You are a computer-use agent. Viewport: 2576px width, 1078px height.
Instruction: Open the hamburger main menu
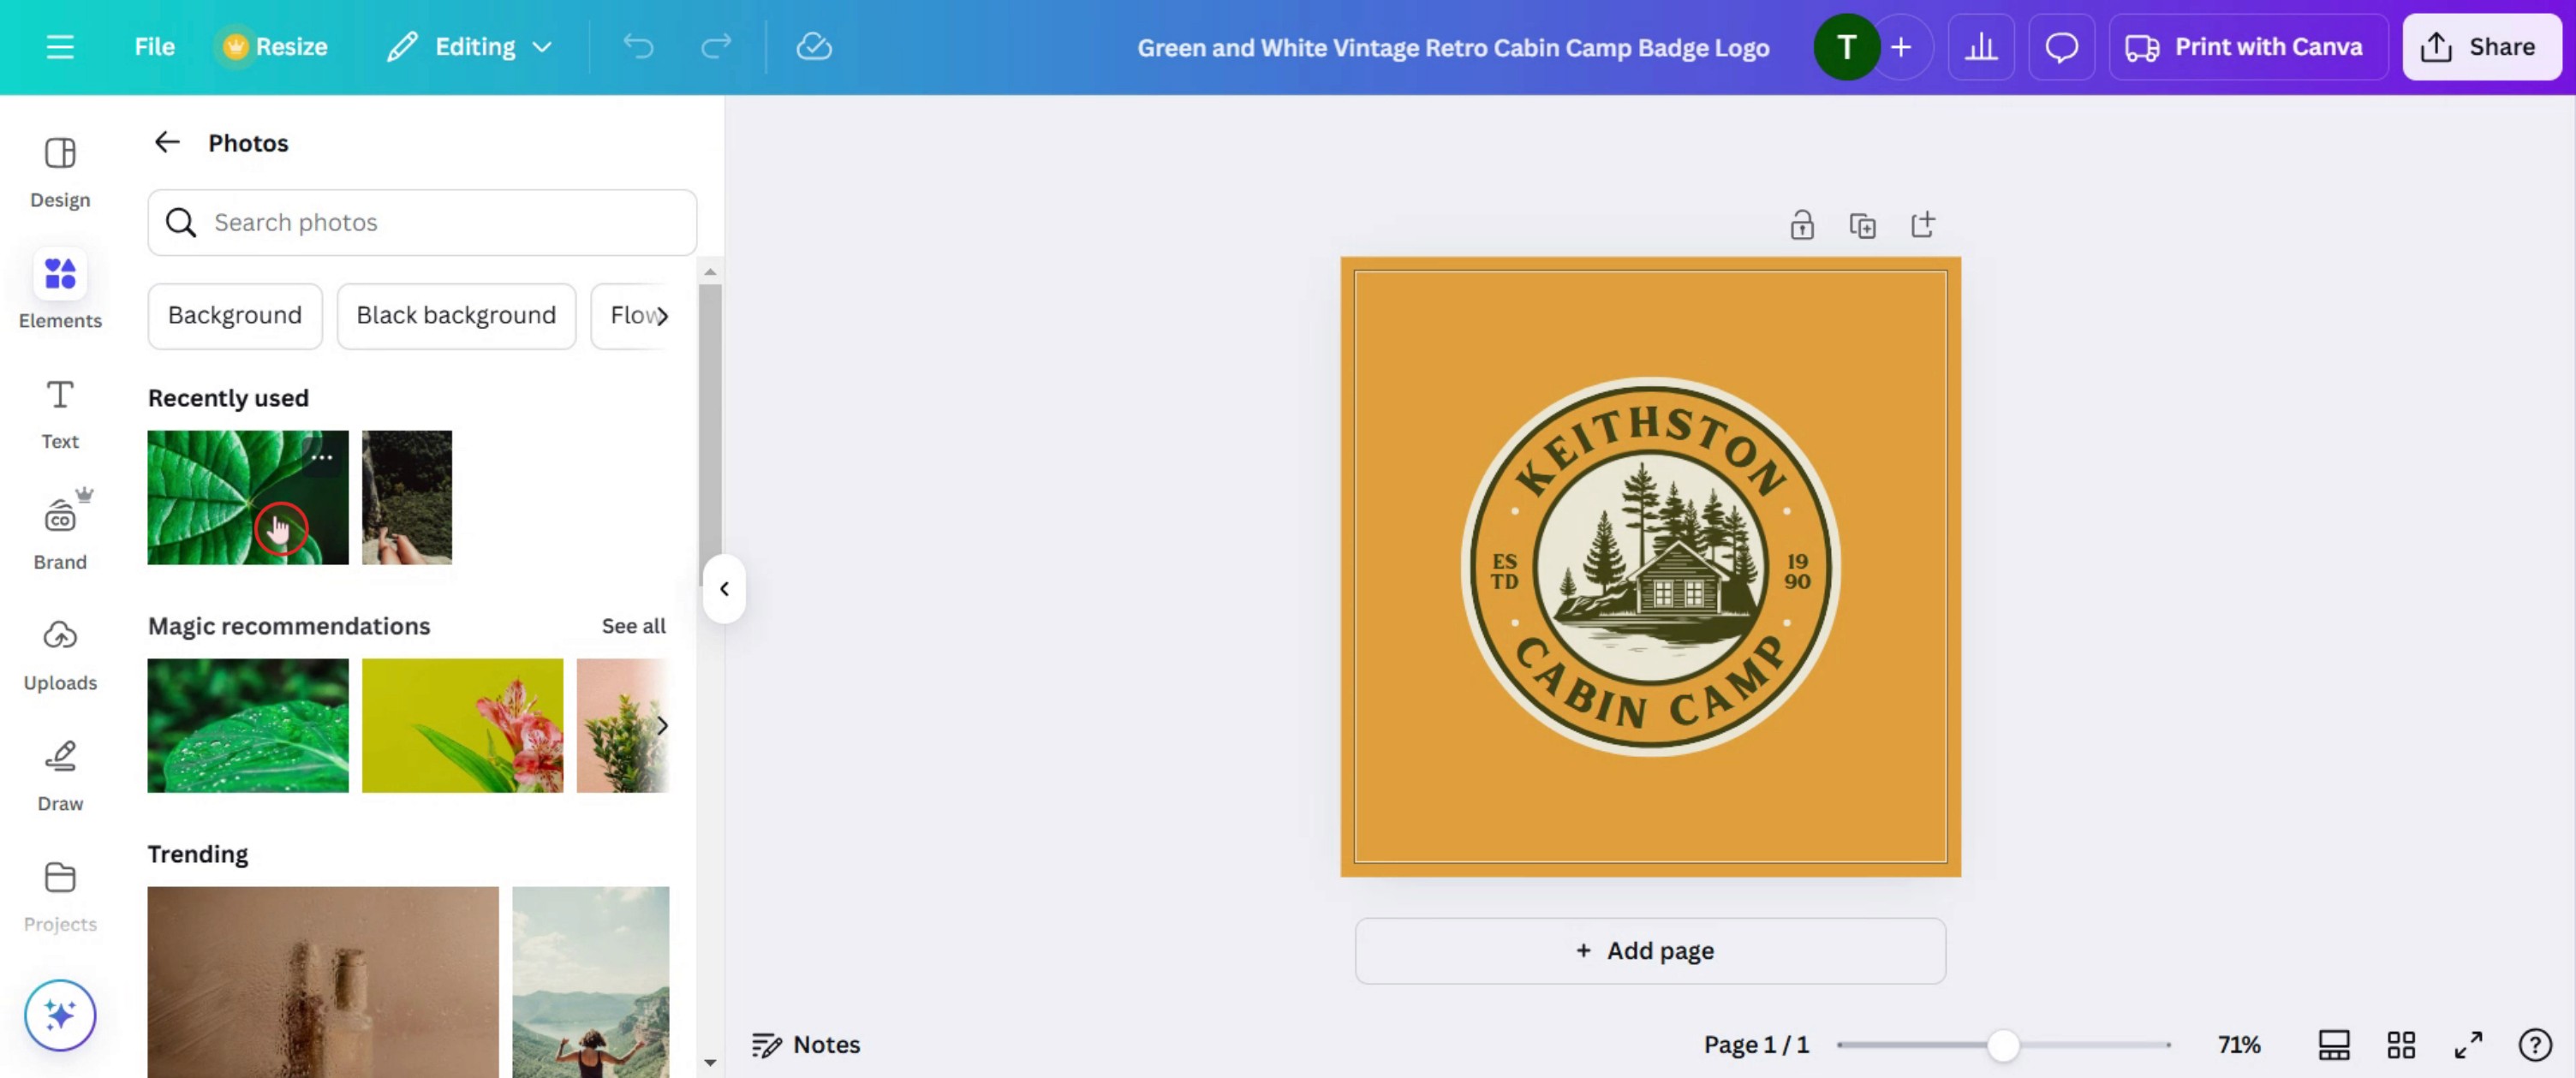pos(60,47)
